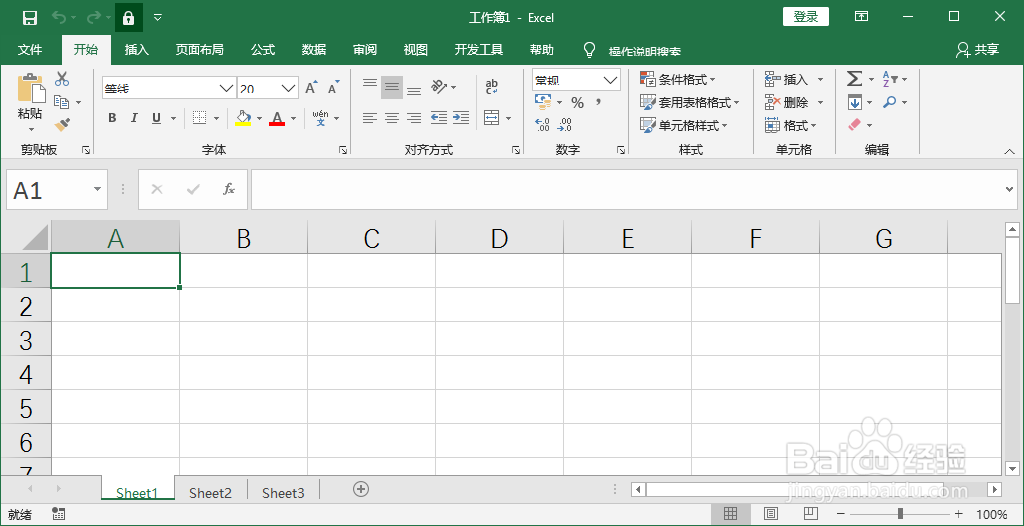The image size is (1024, 526).
Task: Open 单元格样式 cell styles menu
Action: click(x=684, y=125)
